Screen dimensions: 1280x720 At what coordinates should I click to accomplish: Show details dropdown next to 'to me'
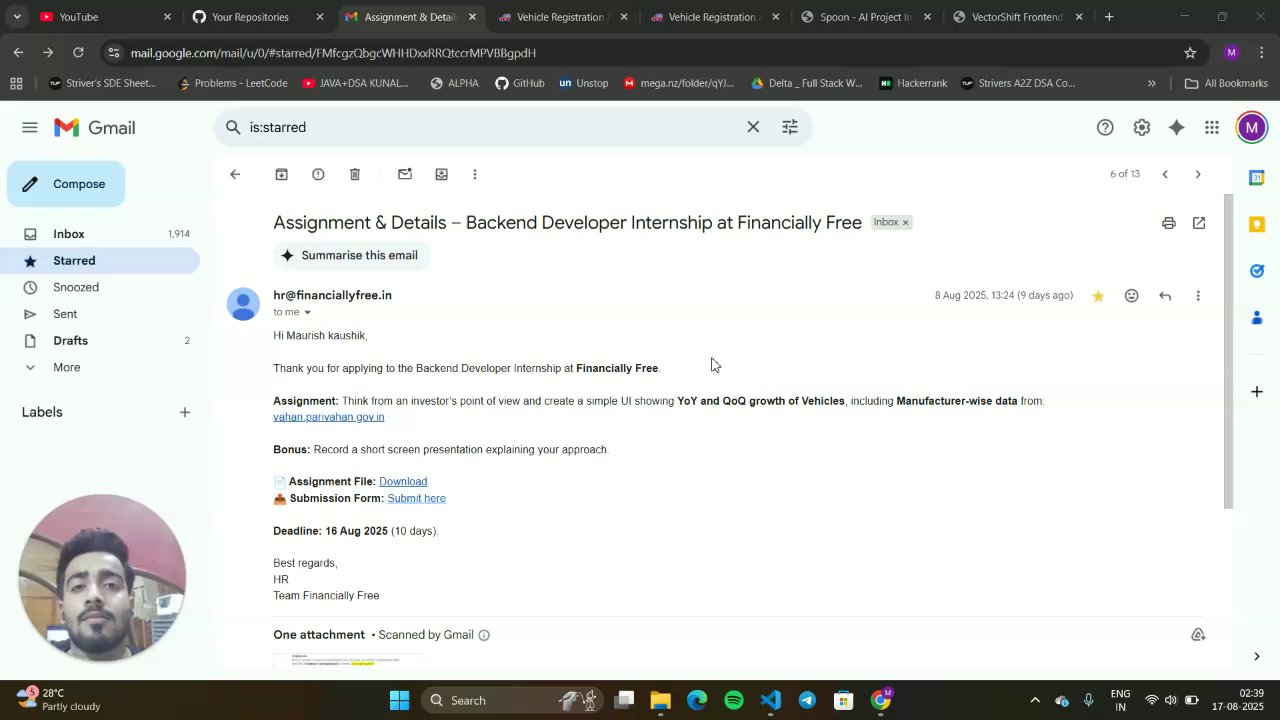pos(307,313)
